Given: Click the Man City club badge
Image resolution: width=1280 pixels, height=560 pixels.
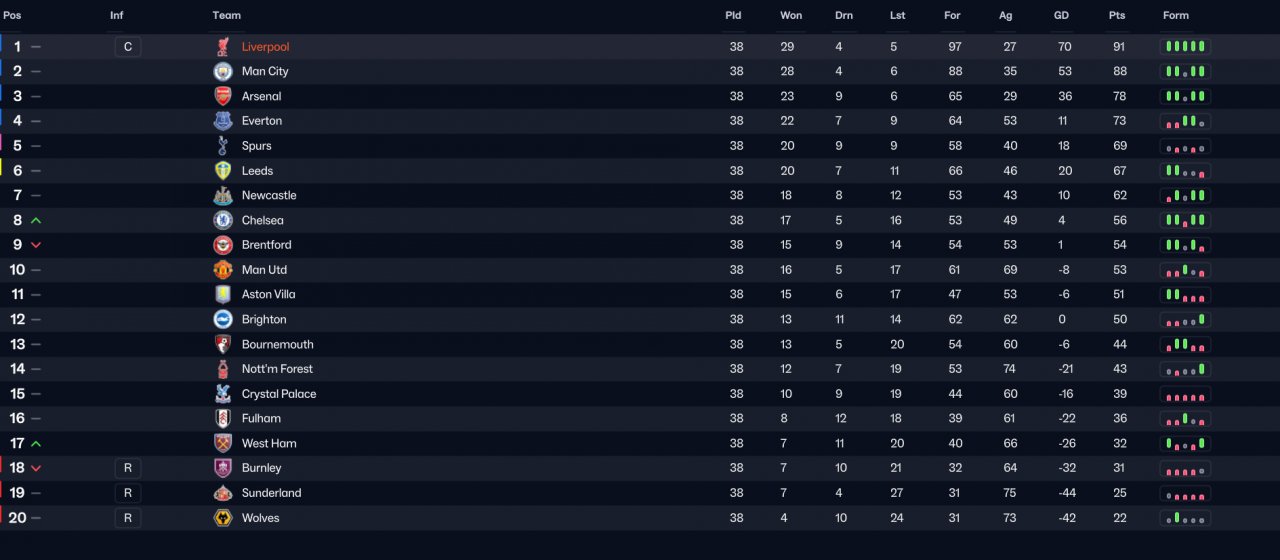Looking at the screenshot, I should (222, 71).
